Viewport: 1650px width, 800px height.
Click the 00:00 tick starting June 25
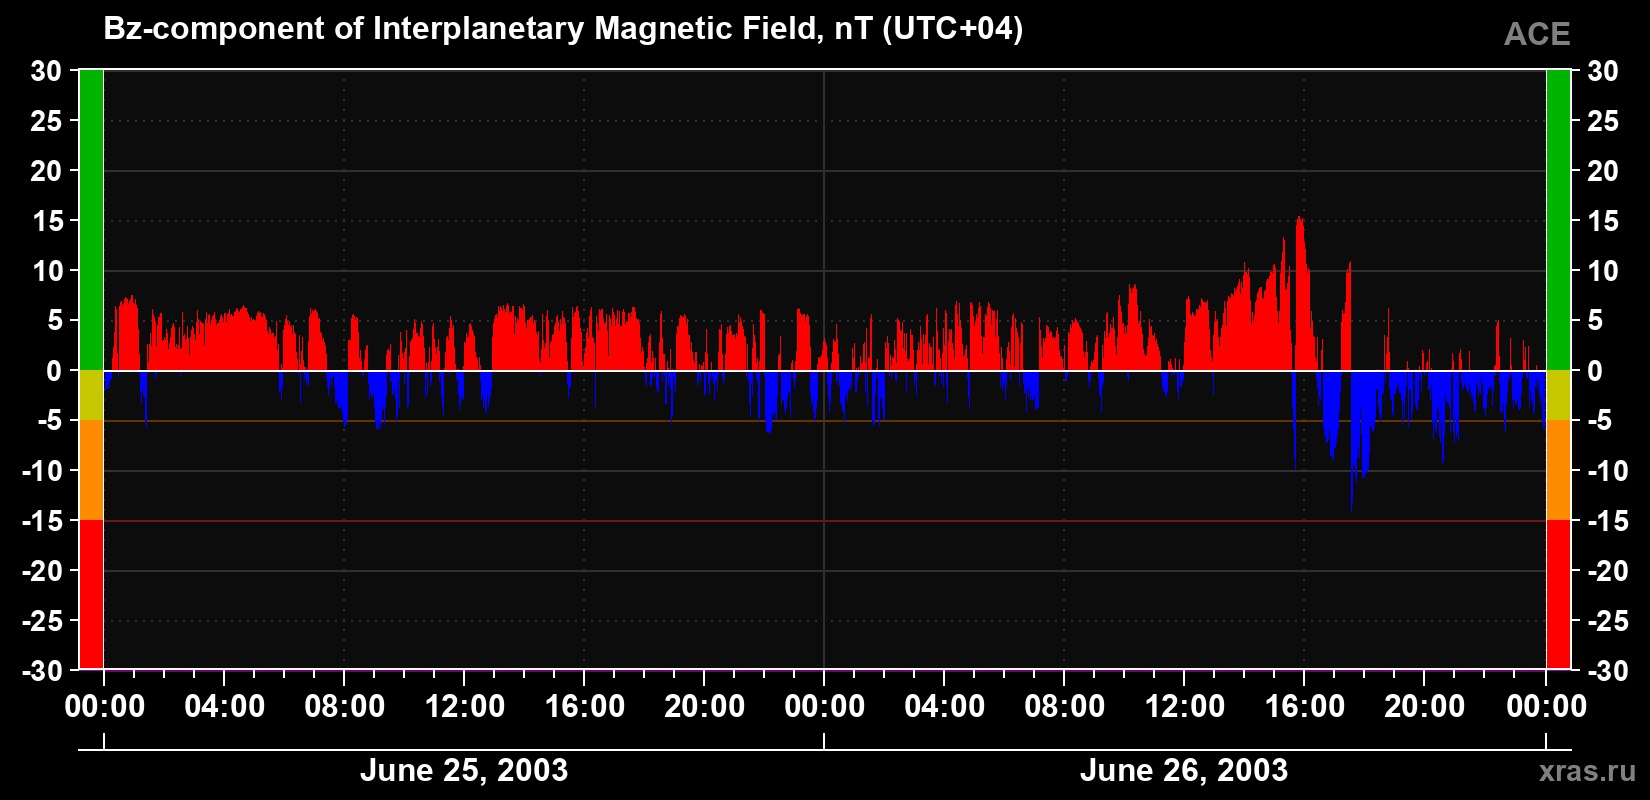(x=104, y=707)
